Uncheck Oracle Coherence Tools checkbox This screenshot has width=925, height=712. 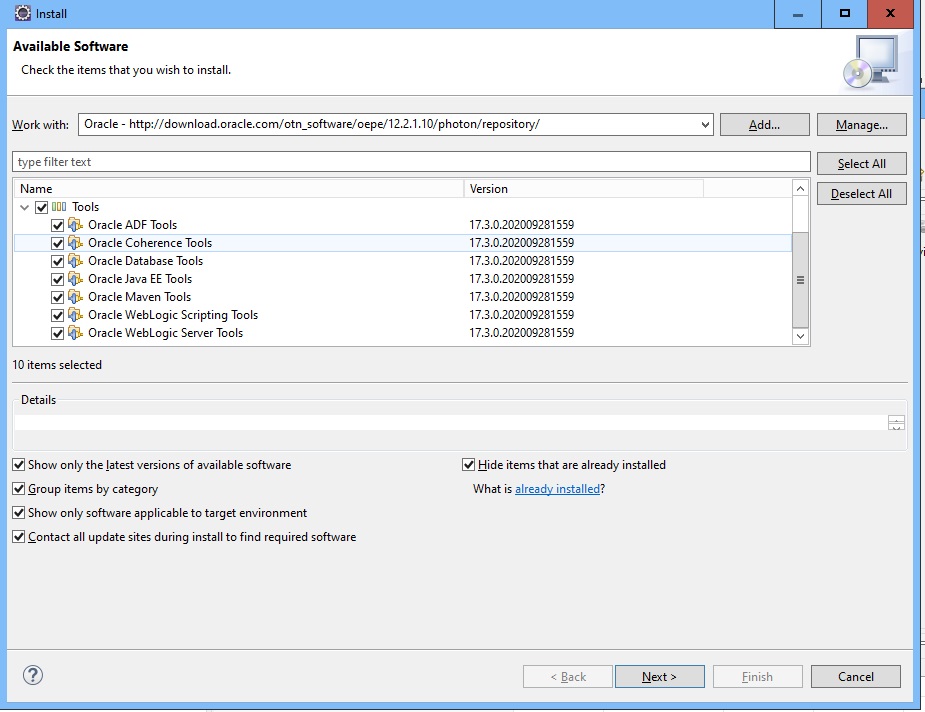tap(57, 243)
